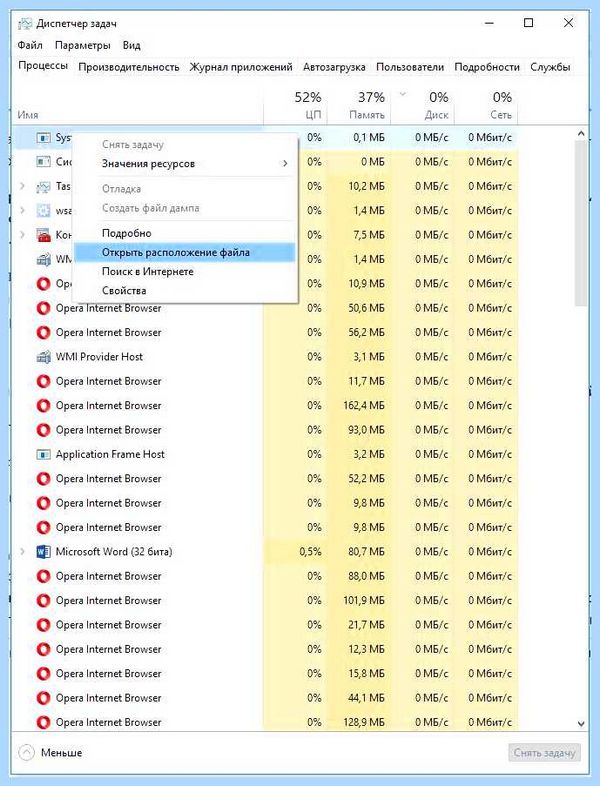
Task: Click the WMI Provider Host icon
Action: click(x=44, y=357)
